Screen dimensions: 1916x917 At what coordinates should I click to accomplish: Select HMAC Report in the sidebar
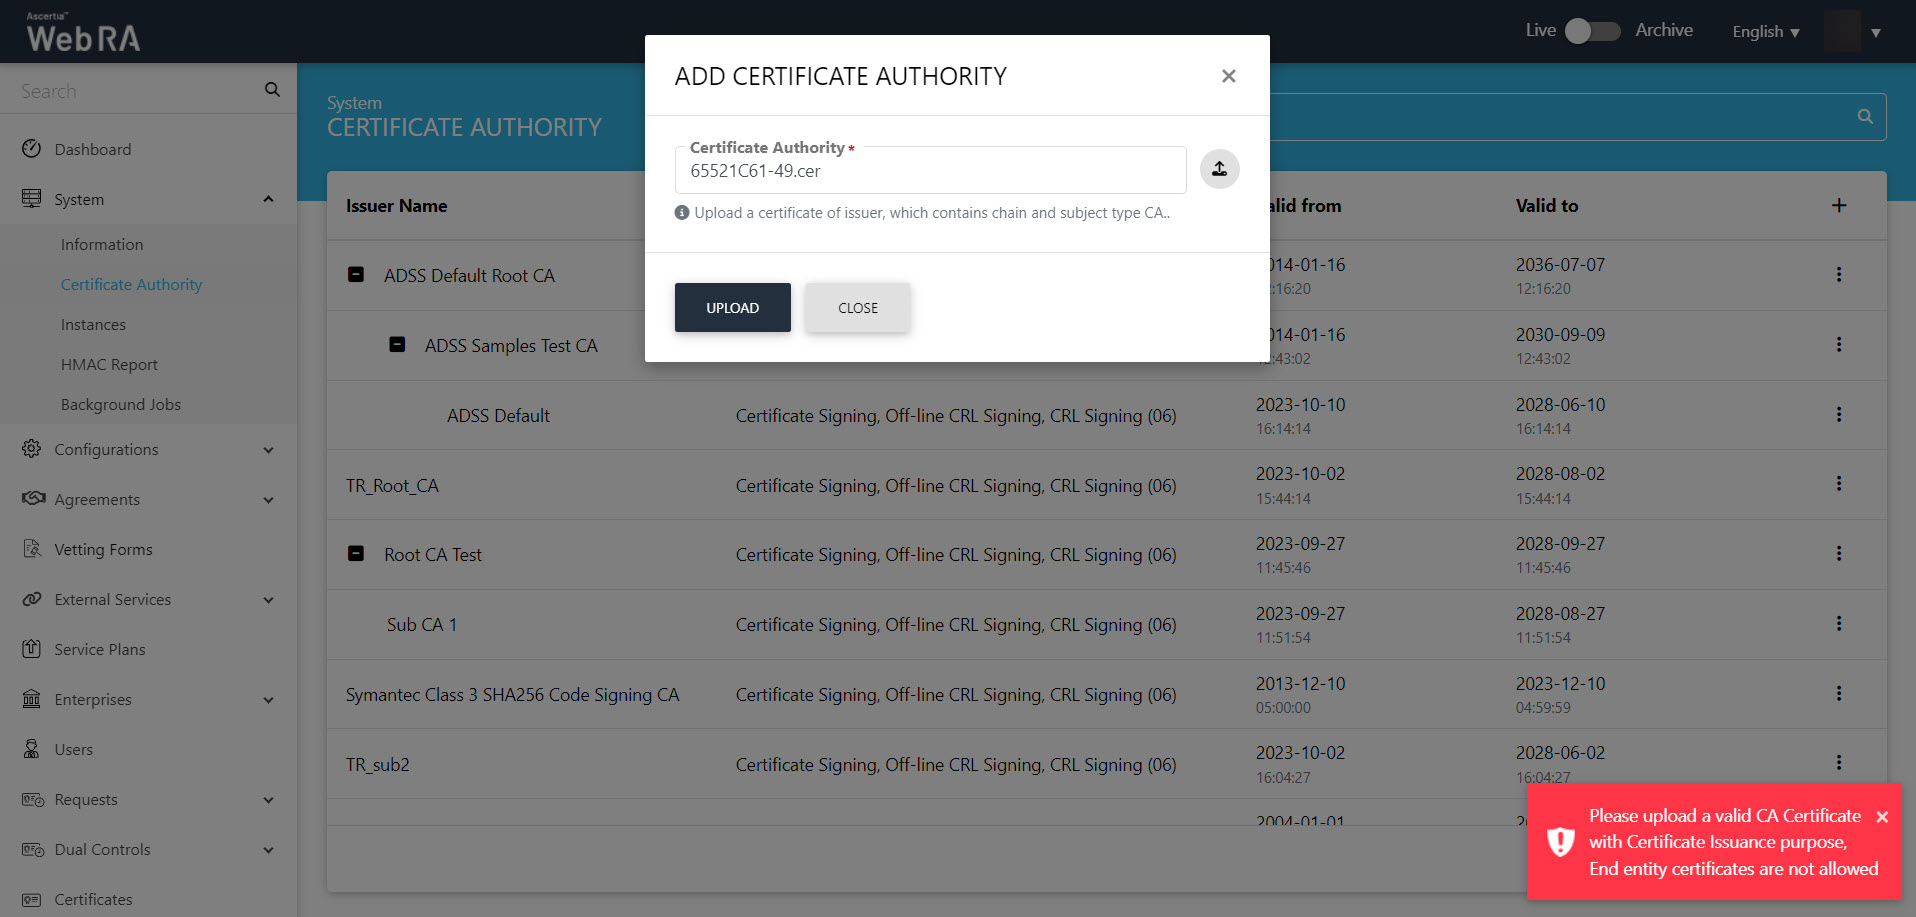(109, 365)
